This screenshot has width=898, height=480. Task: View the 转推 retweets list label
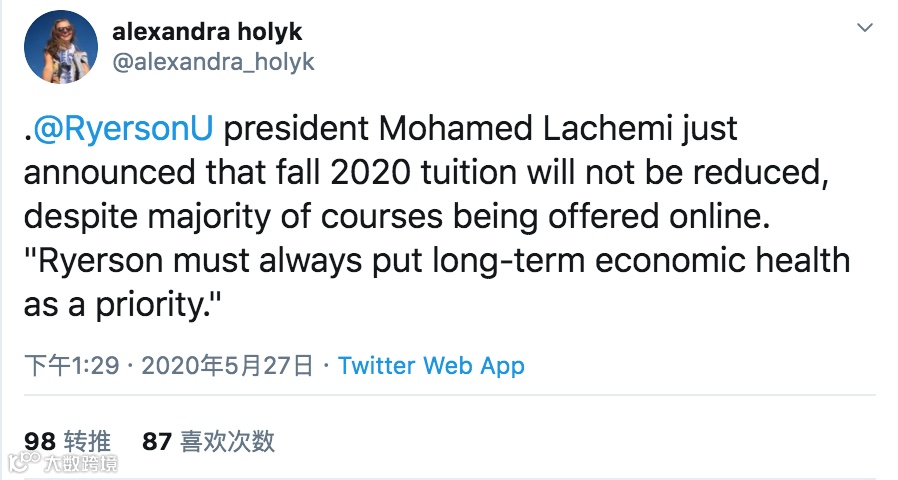87,440
